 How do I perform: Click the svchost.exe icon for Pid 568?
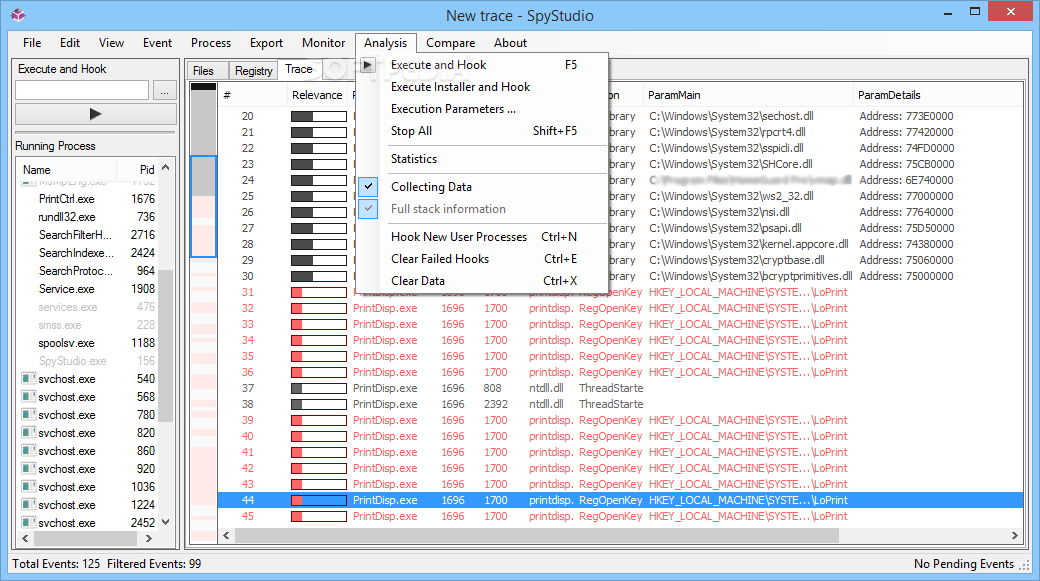28,397
